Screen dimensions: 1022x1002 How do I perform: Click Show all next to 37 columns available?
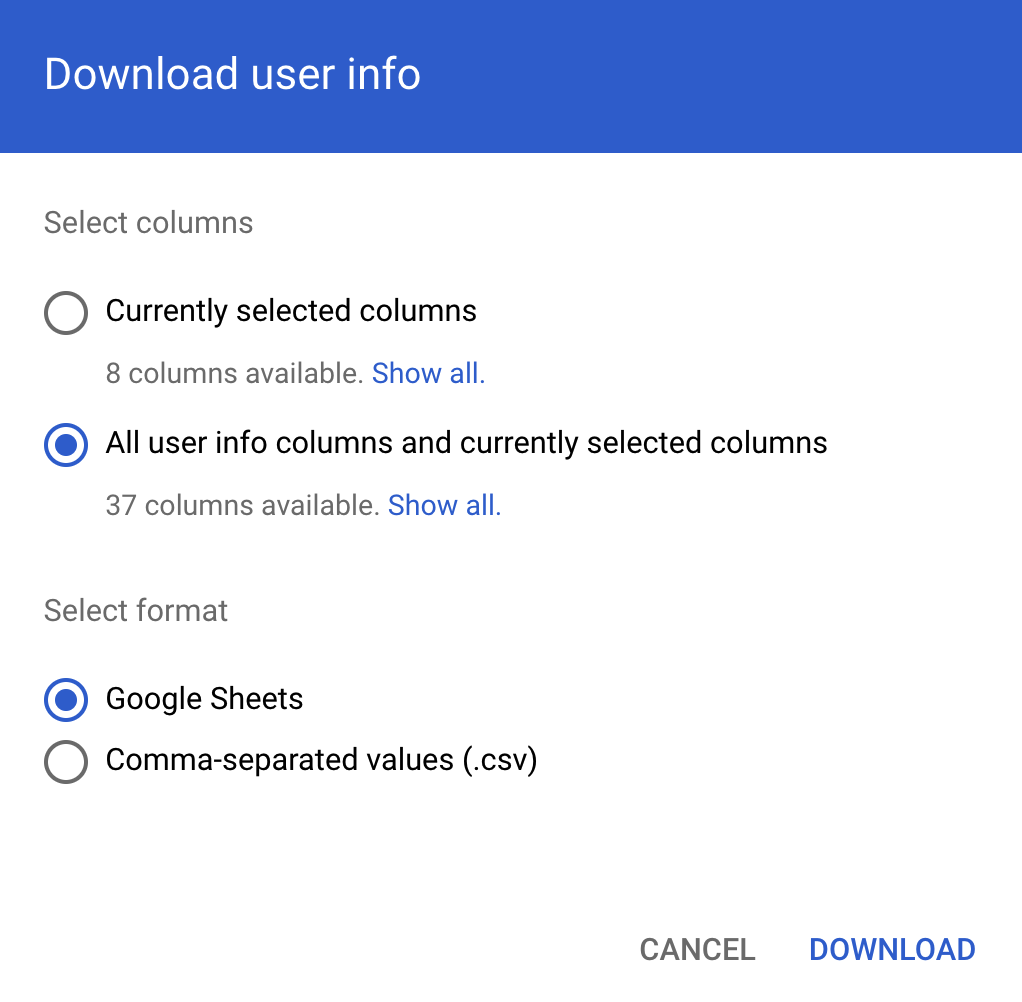click(x=444, y=505)
